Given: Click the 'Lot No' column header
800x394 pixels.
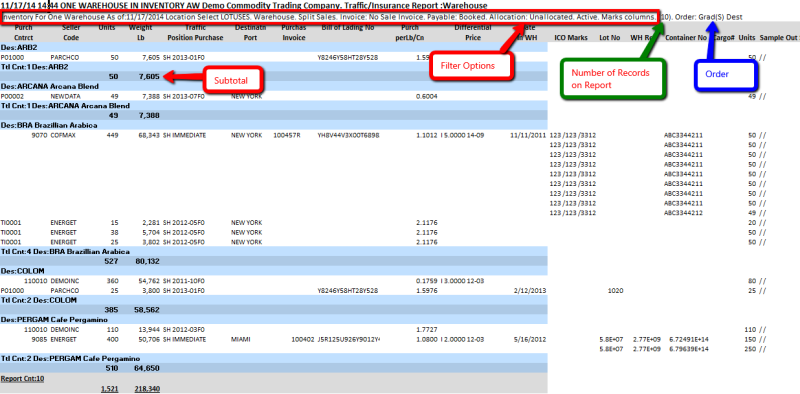Looking at the screenshot, I should click(x=609, y=38).
